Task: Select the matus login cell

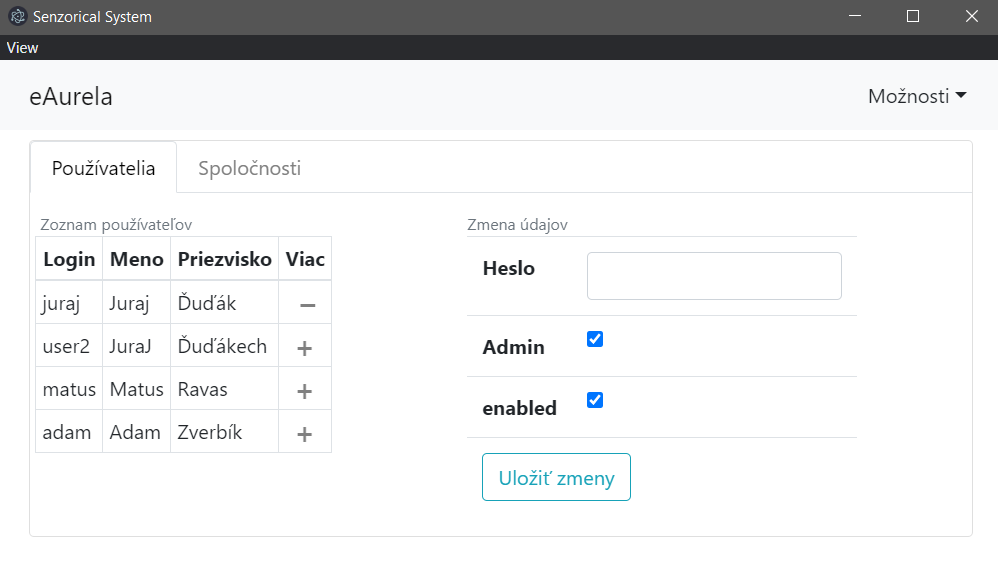Action: pyautogui.click(x=69, y=389)
